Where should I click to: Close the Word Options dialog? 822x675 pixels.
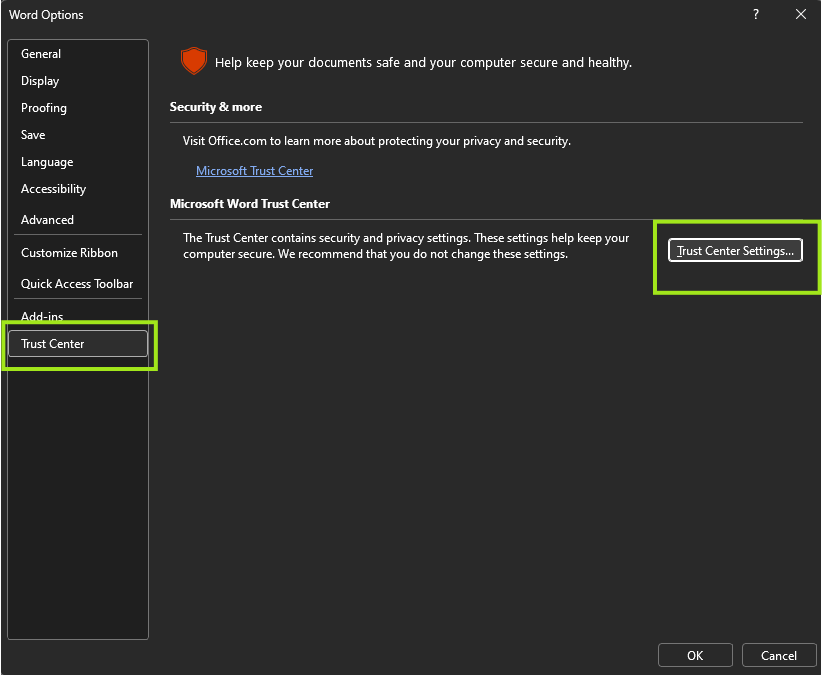point(800,14)
